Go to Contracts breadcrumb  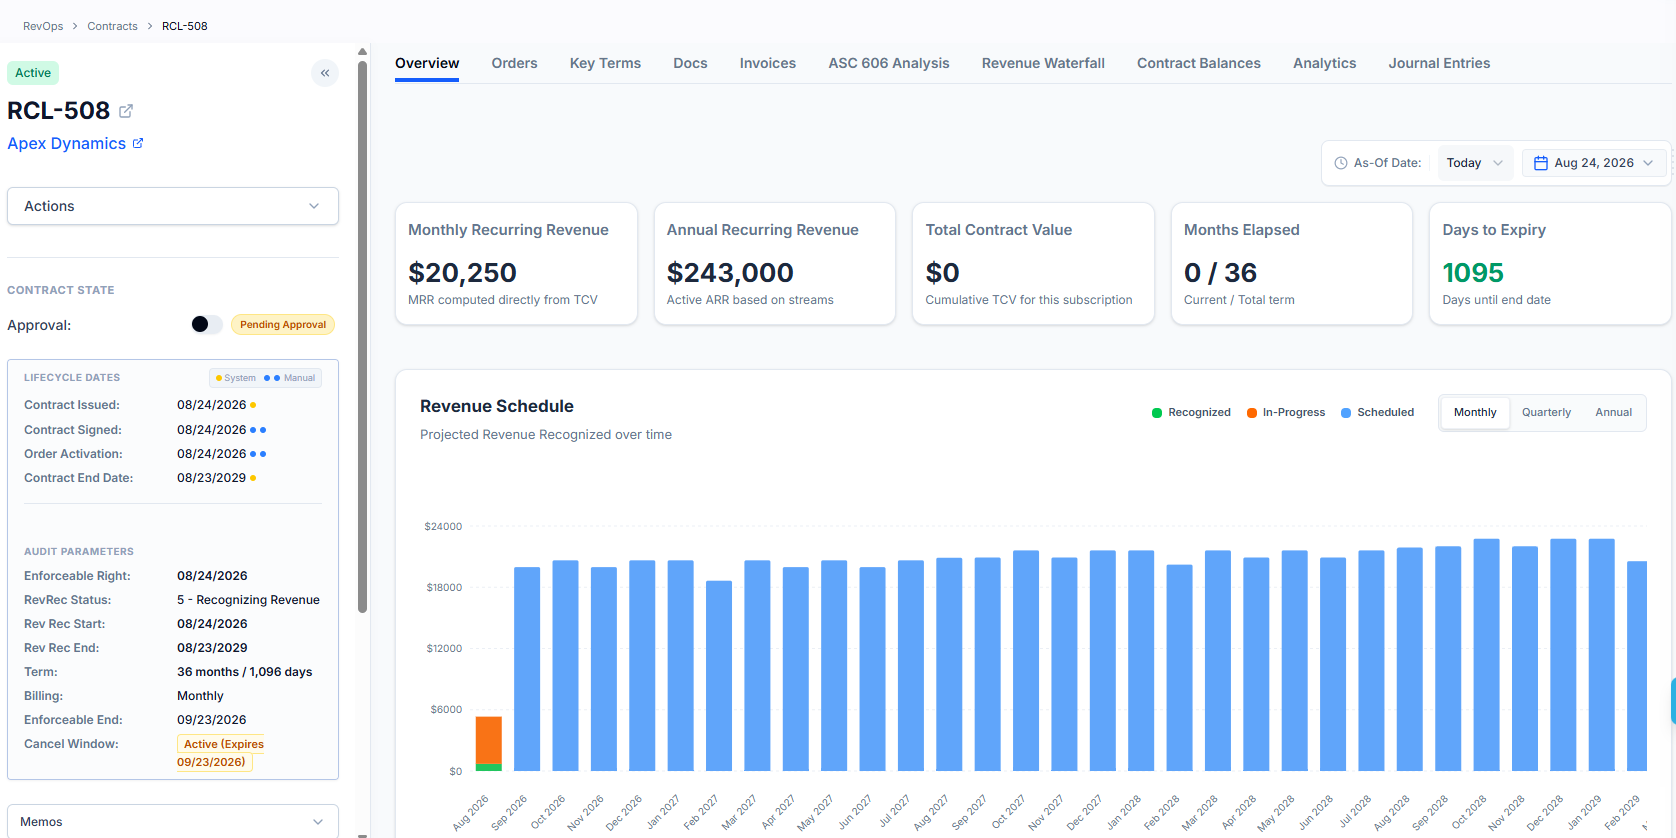click(112, 26)
